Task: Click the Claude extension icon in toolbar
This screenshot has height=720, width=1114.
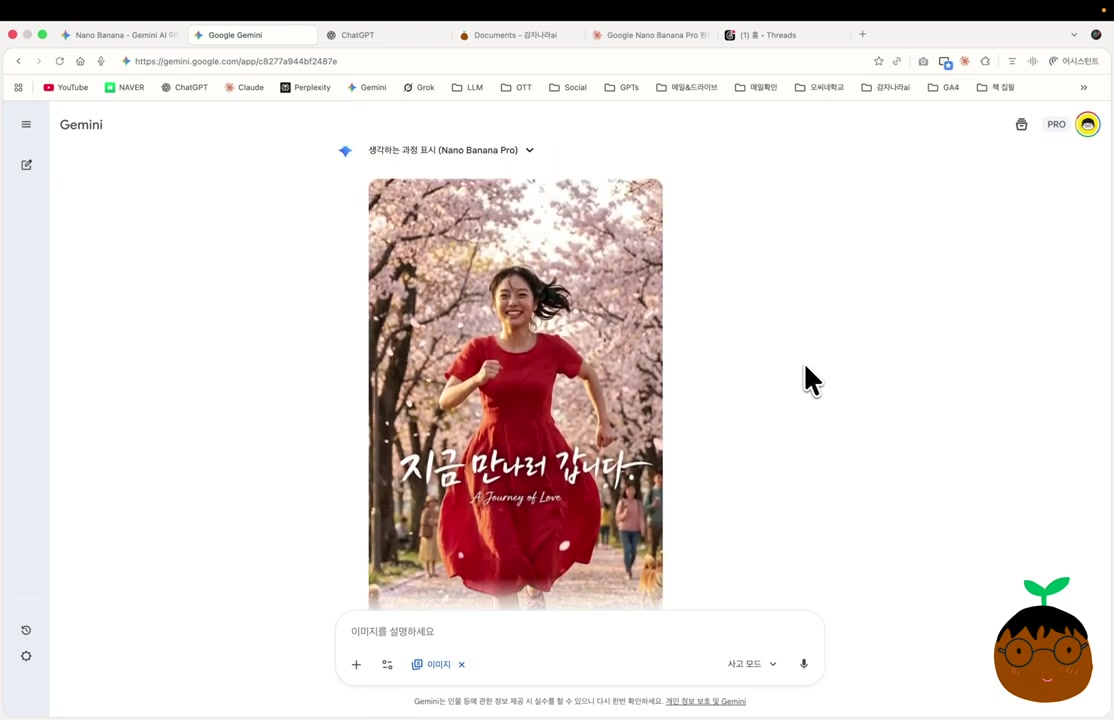Action: [x=965, y=61]
